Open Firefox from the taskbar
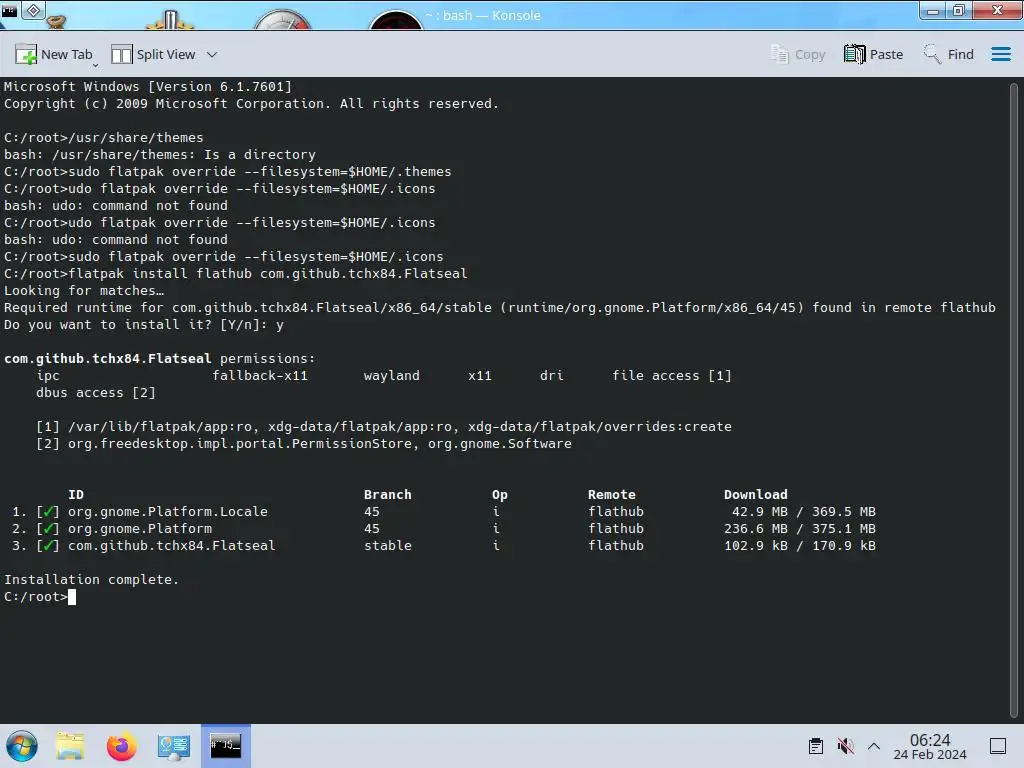This screenshot has height=768, width=1024. point(121,746)
